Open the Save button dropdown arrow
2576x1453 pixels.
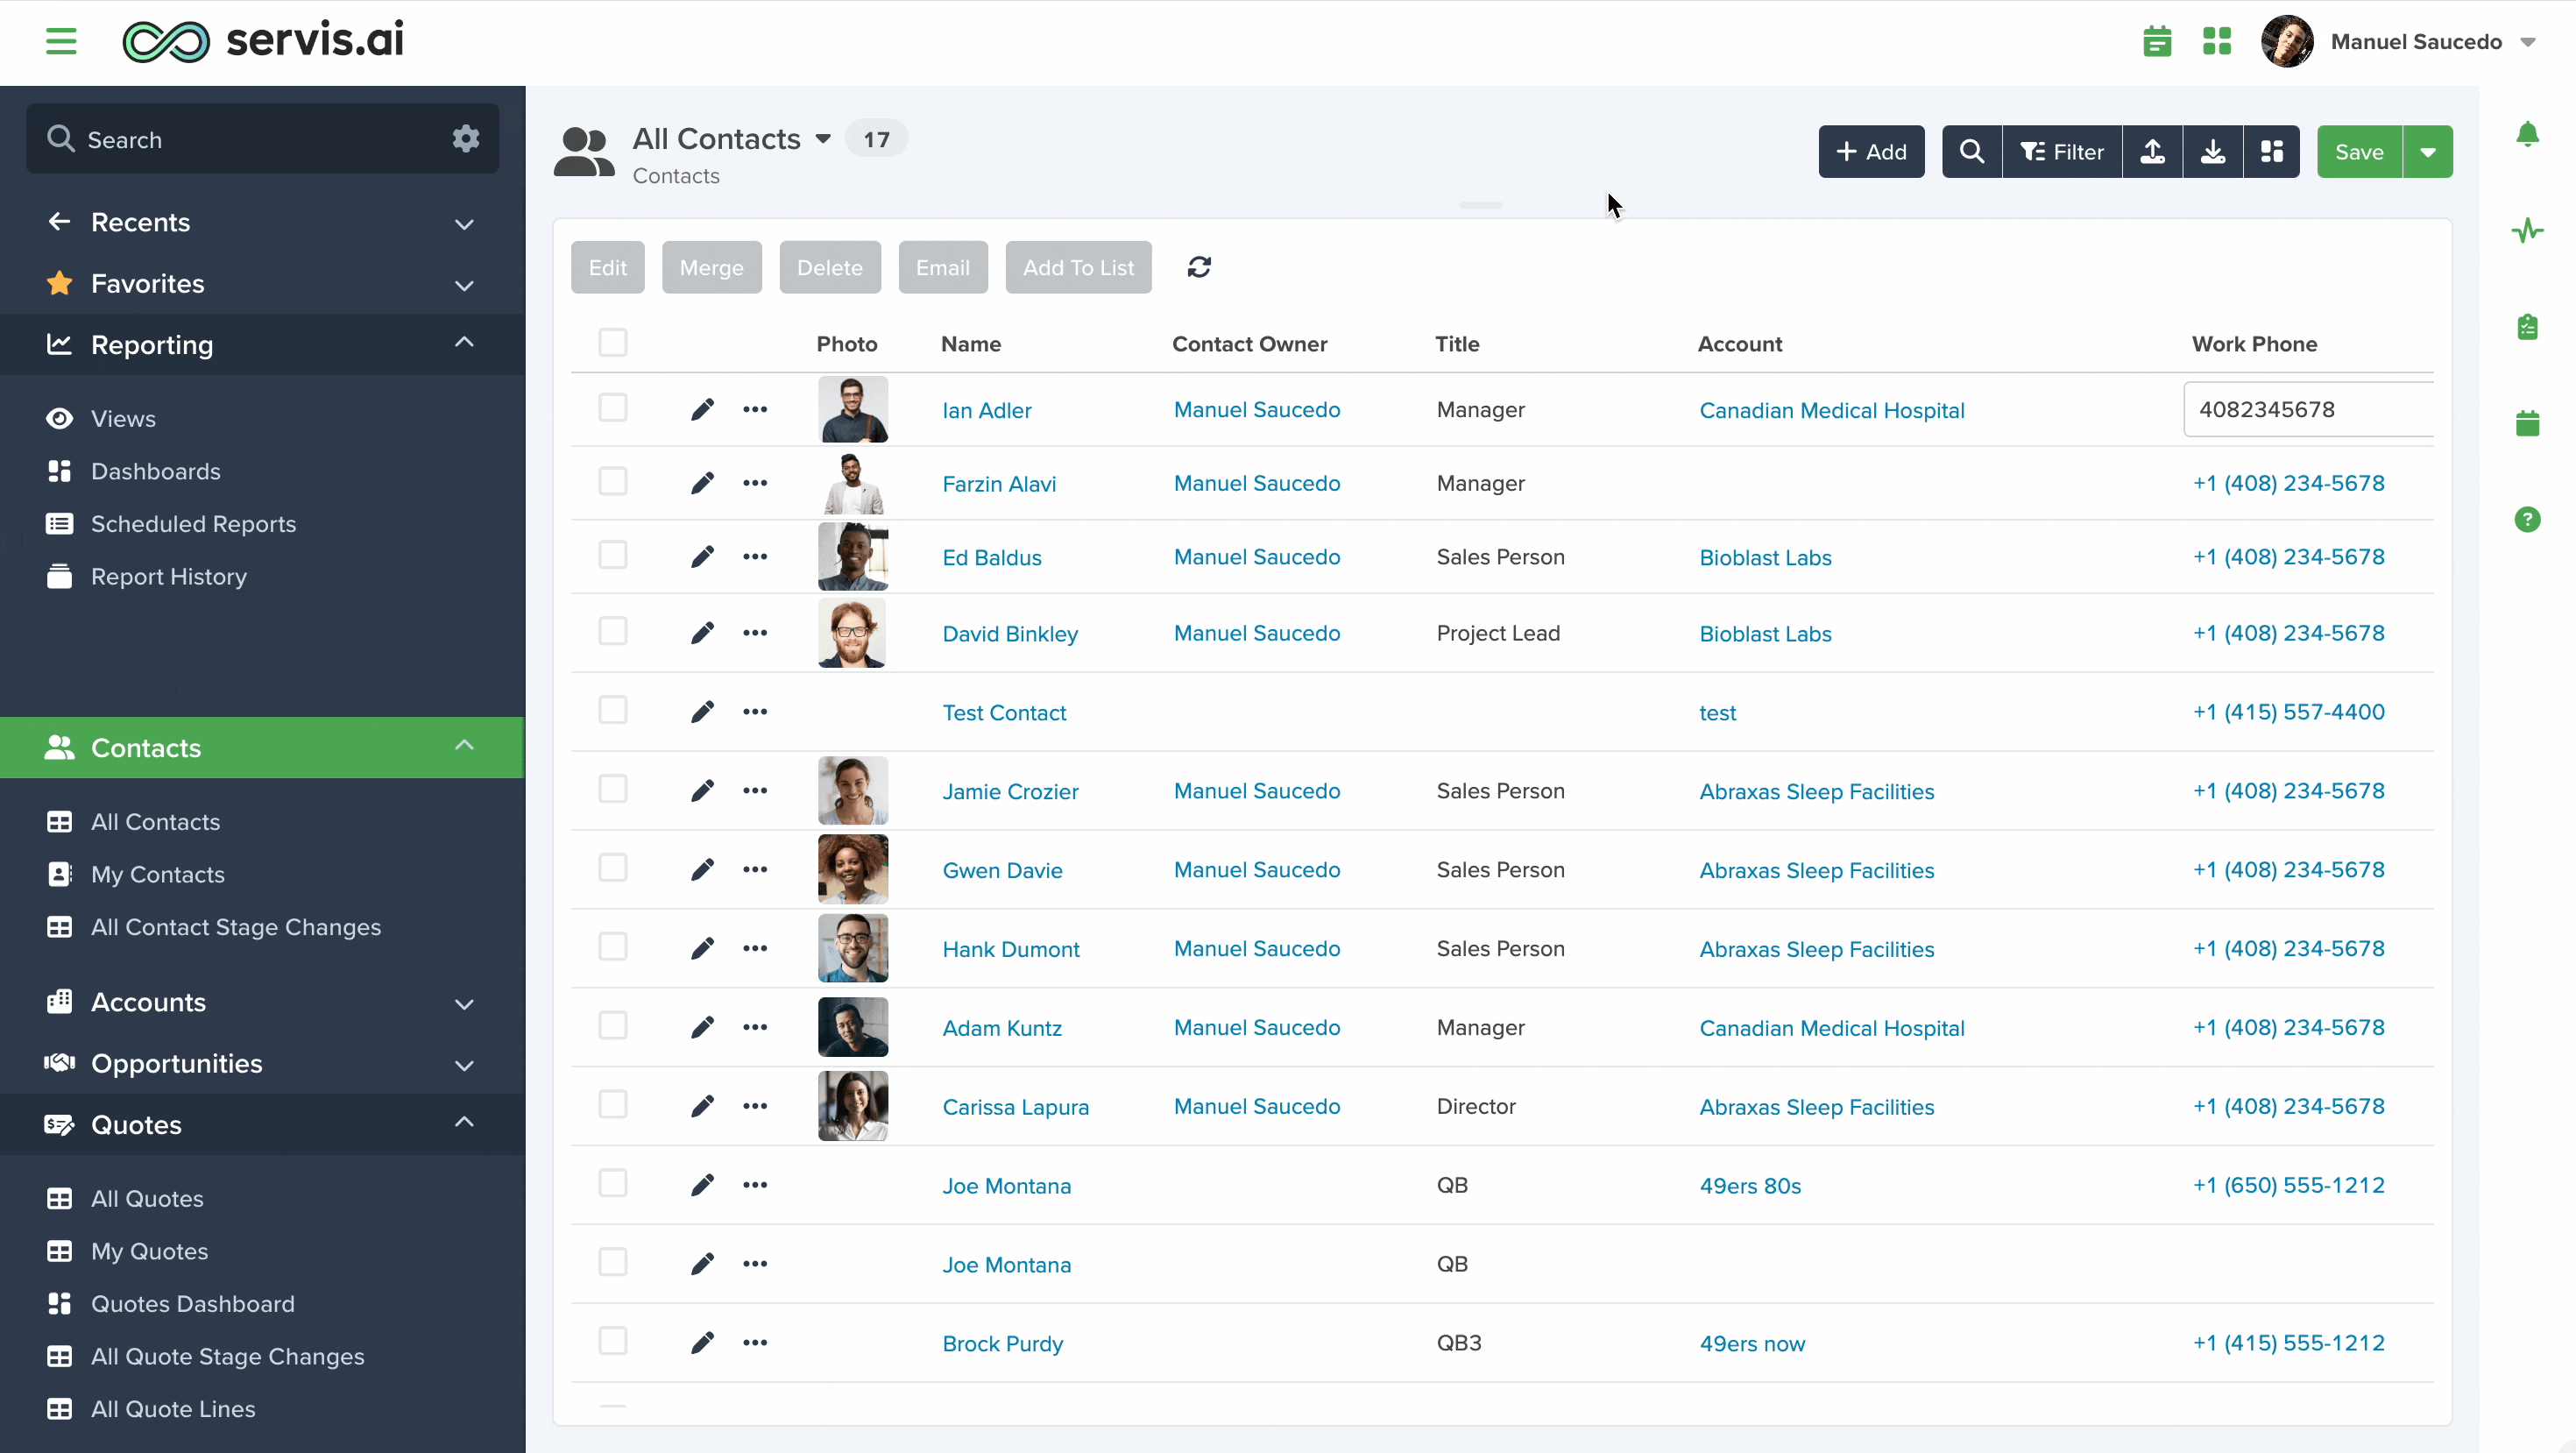click(2428, 152)
